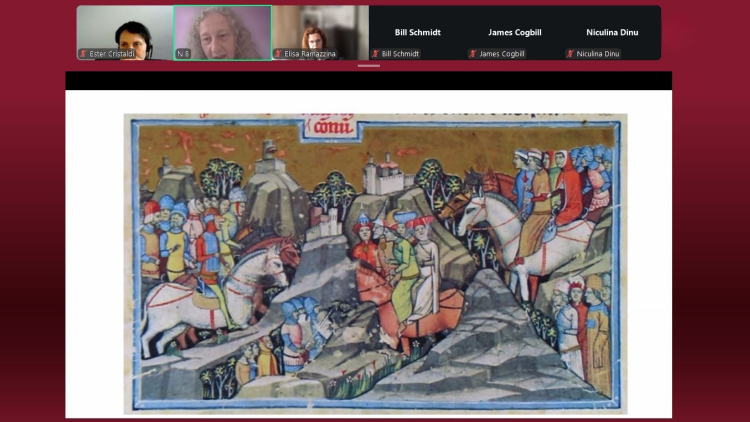Click the large 'James Cogbill' name text

515,32
